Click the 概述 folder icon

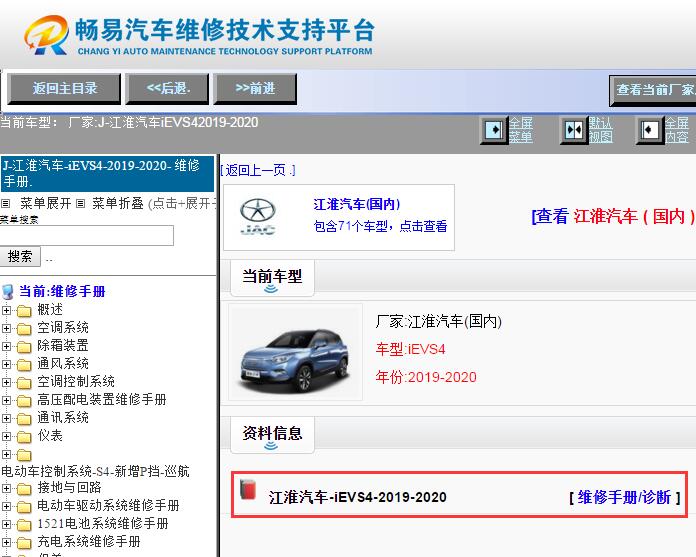click(x=24, y=310)
